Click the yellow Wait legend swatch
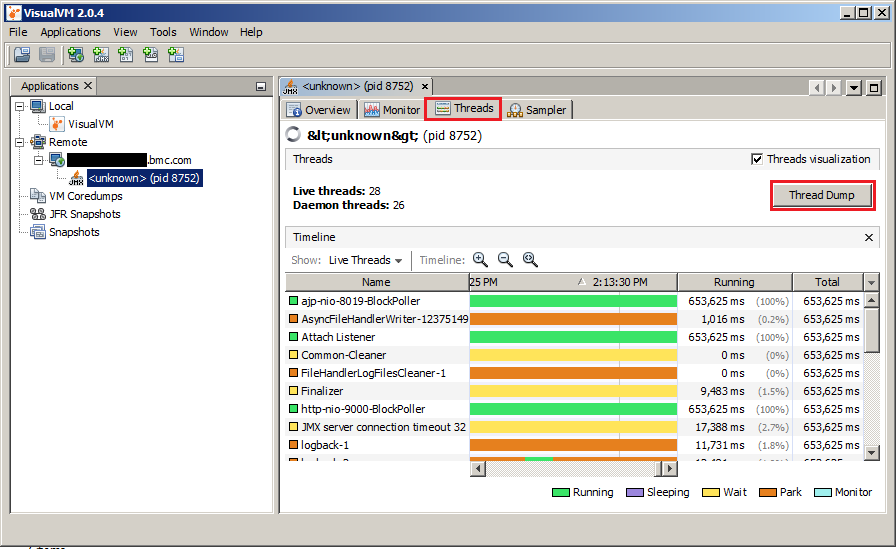 711,492
